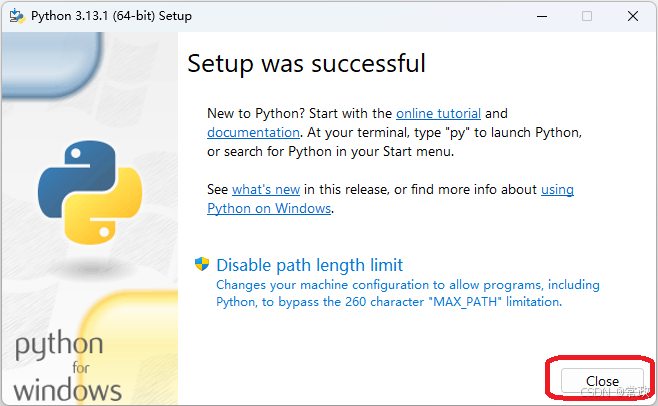Open the what's new link
This screenshot has height=406, width=658.
point(266,190)
